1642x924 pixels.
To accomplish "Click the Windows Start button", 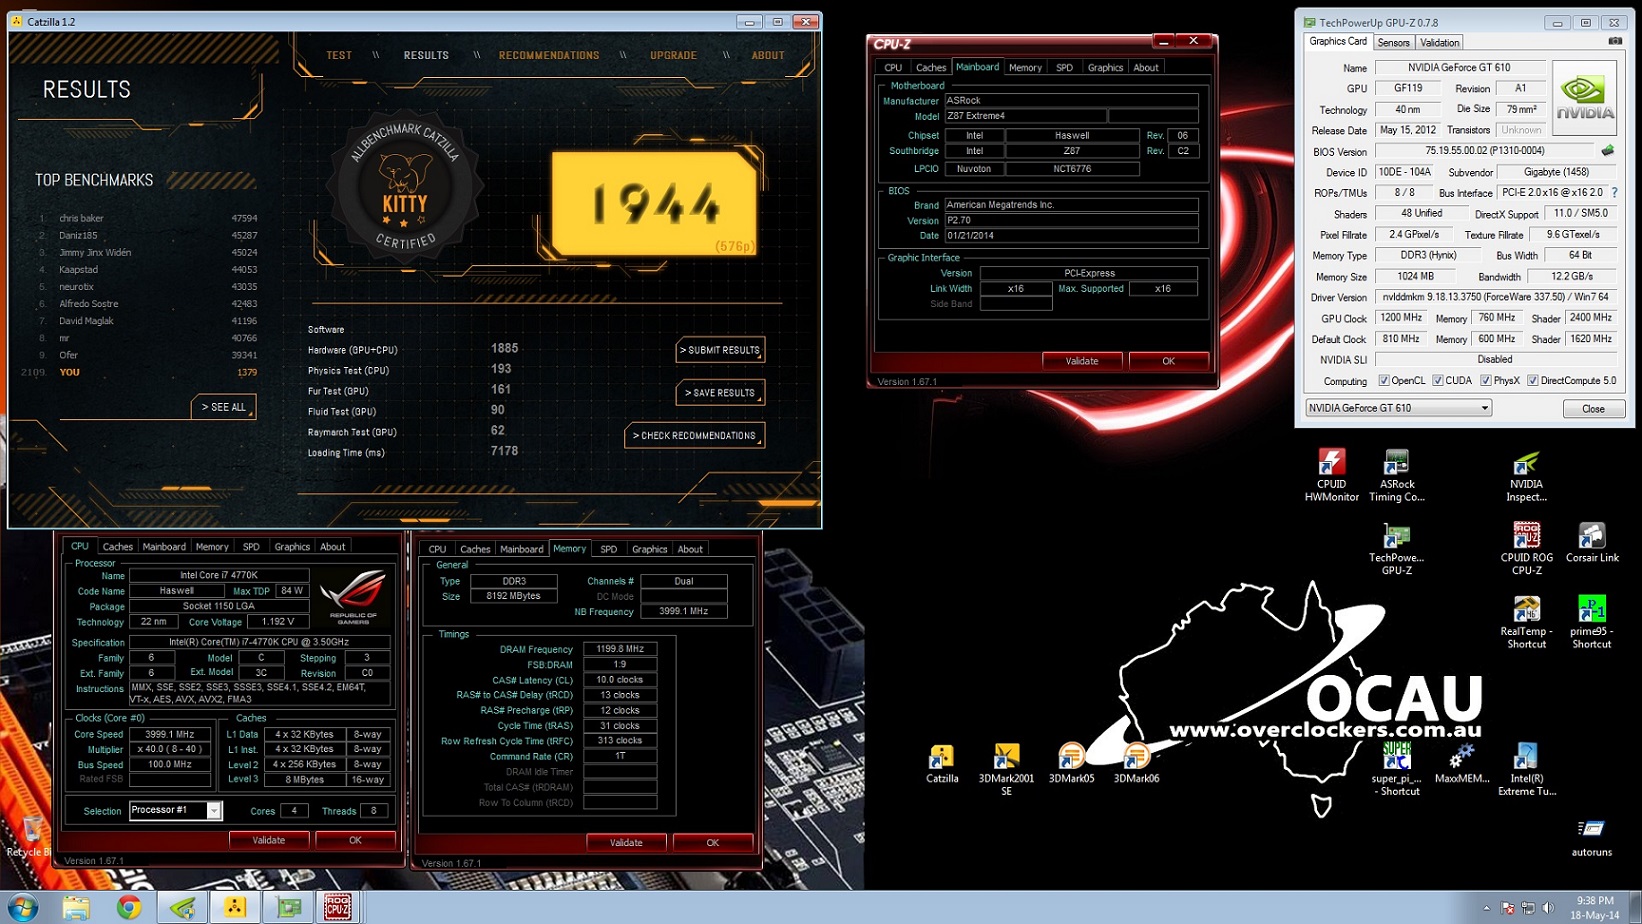I will pos(22,907).
